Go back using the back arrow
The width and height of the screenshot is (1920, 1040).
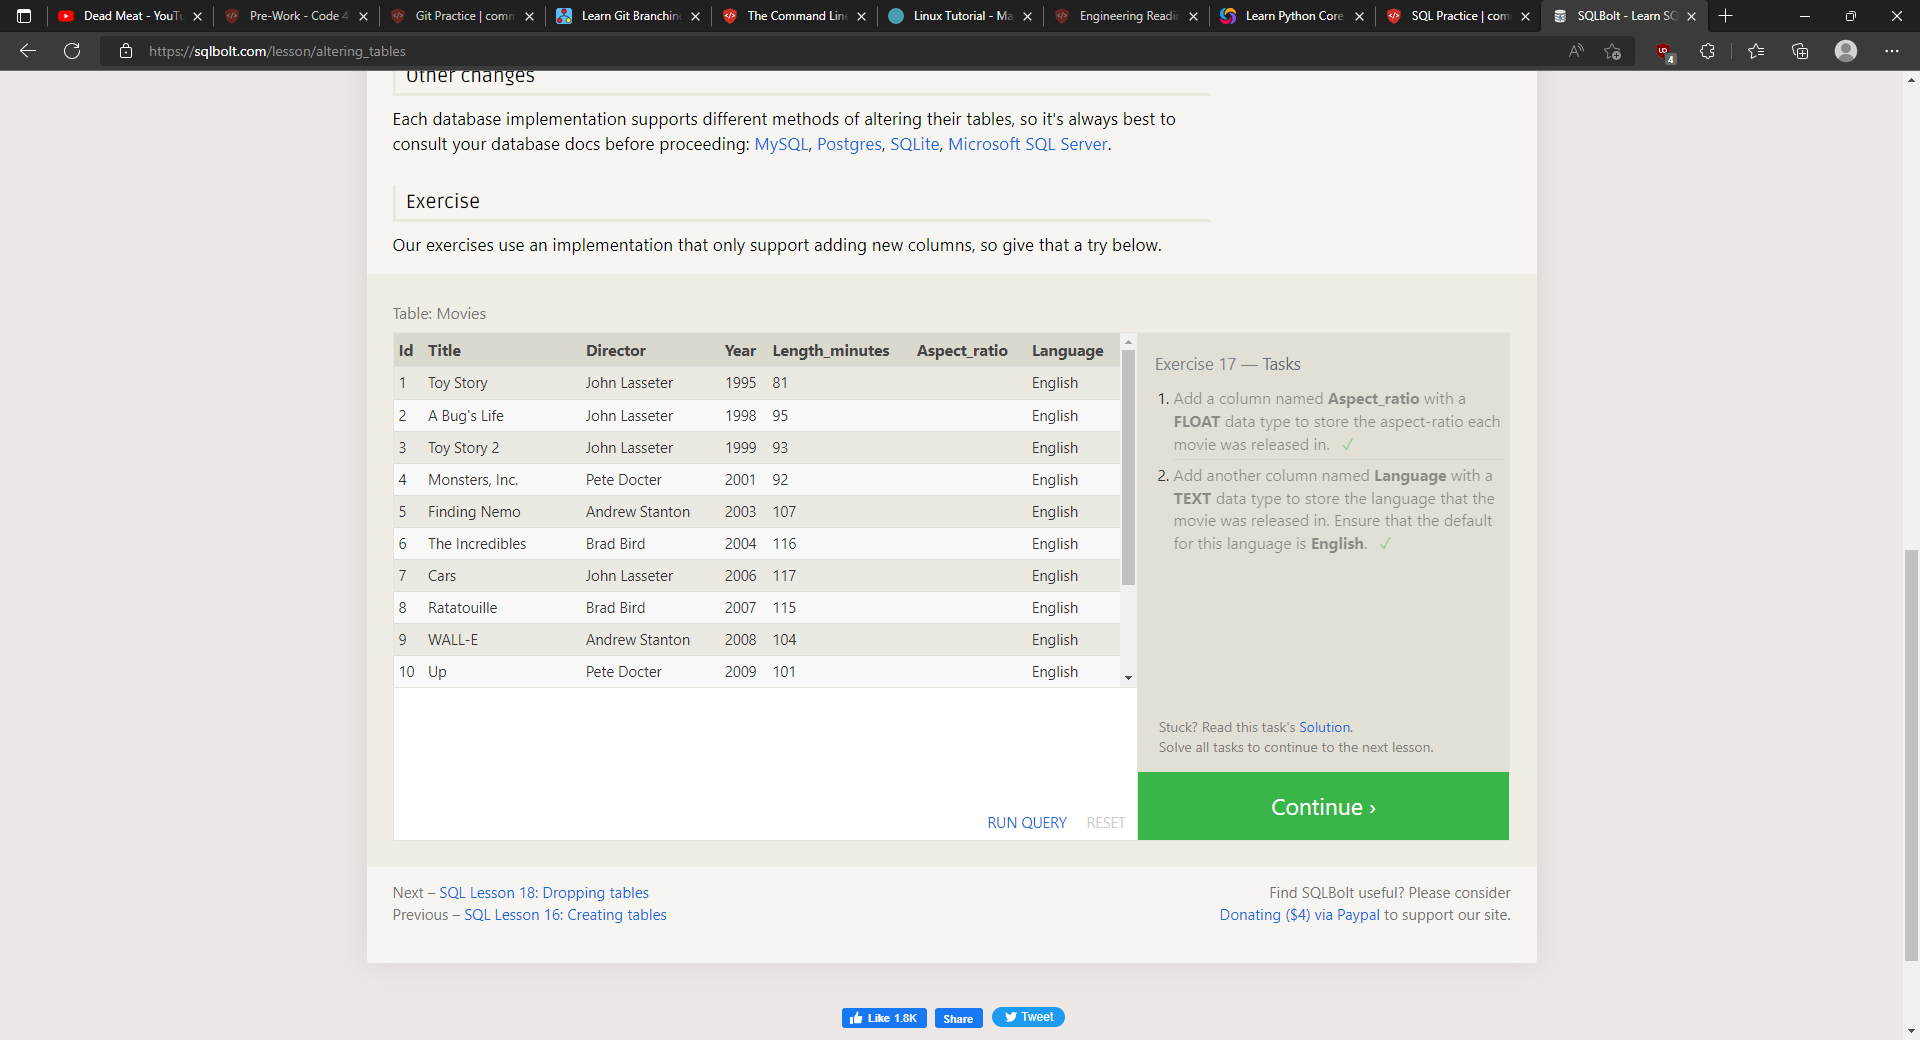click(28, 51)
